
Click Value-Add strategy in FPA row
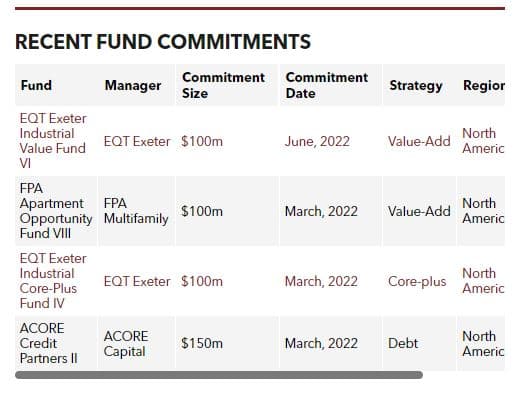[x=419, y=211]
